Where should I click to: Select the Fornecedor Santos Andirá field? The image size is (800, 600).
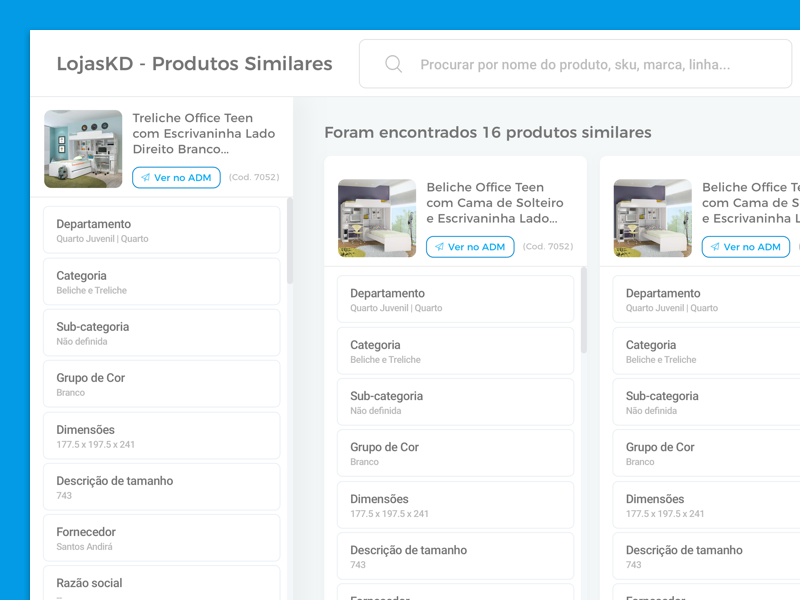162,538
